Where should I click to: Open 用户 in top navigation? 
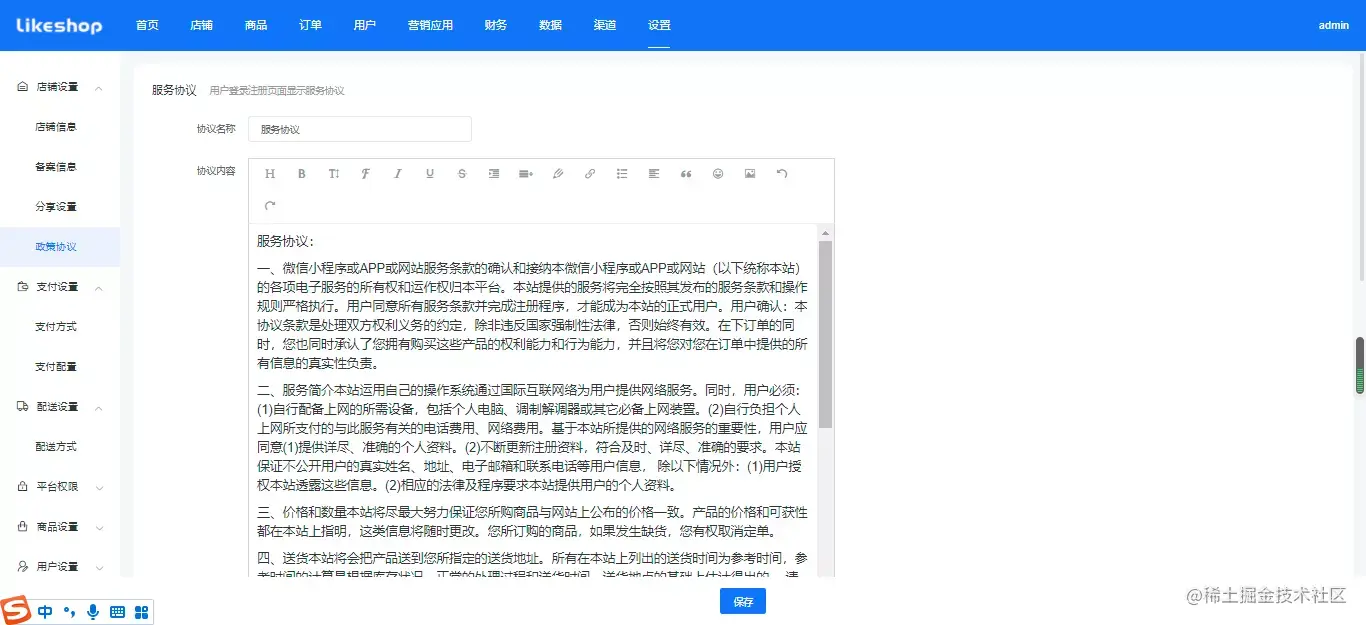pyautogui.click(x=365, y=25)
